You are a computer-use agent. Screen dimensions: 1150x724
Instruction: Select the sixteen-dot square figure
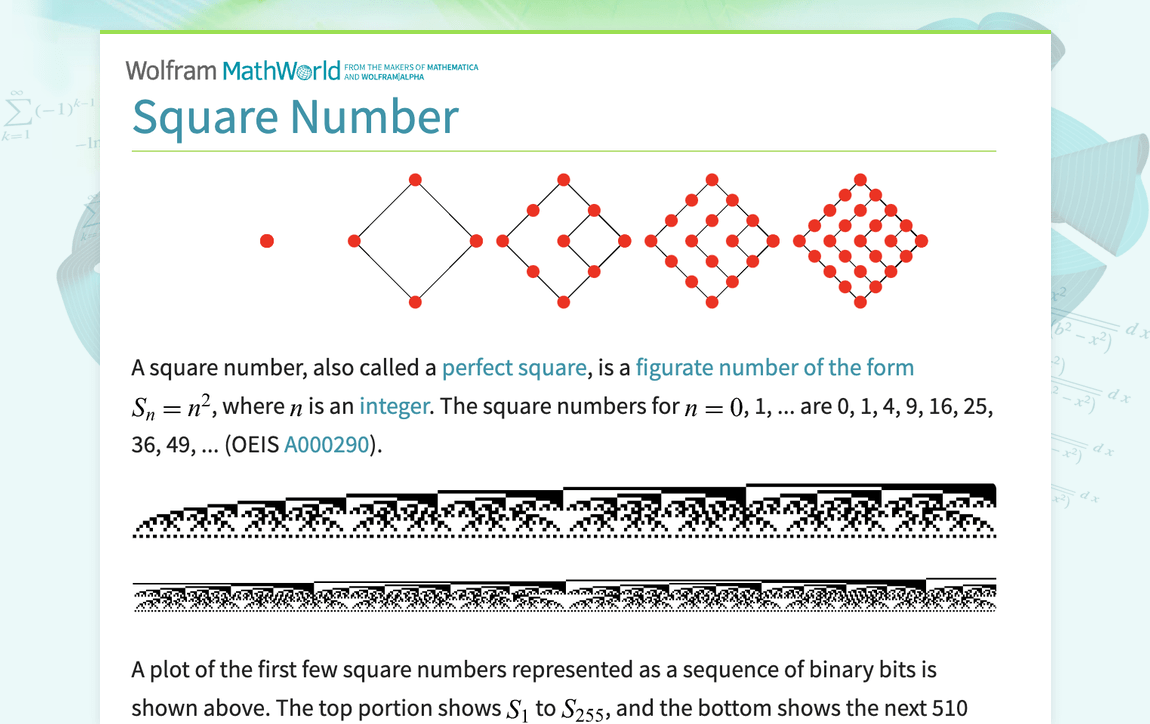[x=711, y=241]
